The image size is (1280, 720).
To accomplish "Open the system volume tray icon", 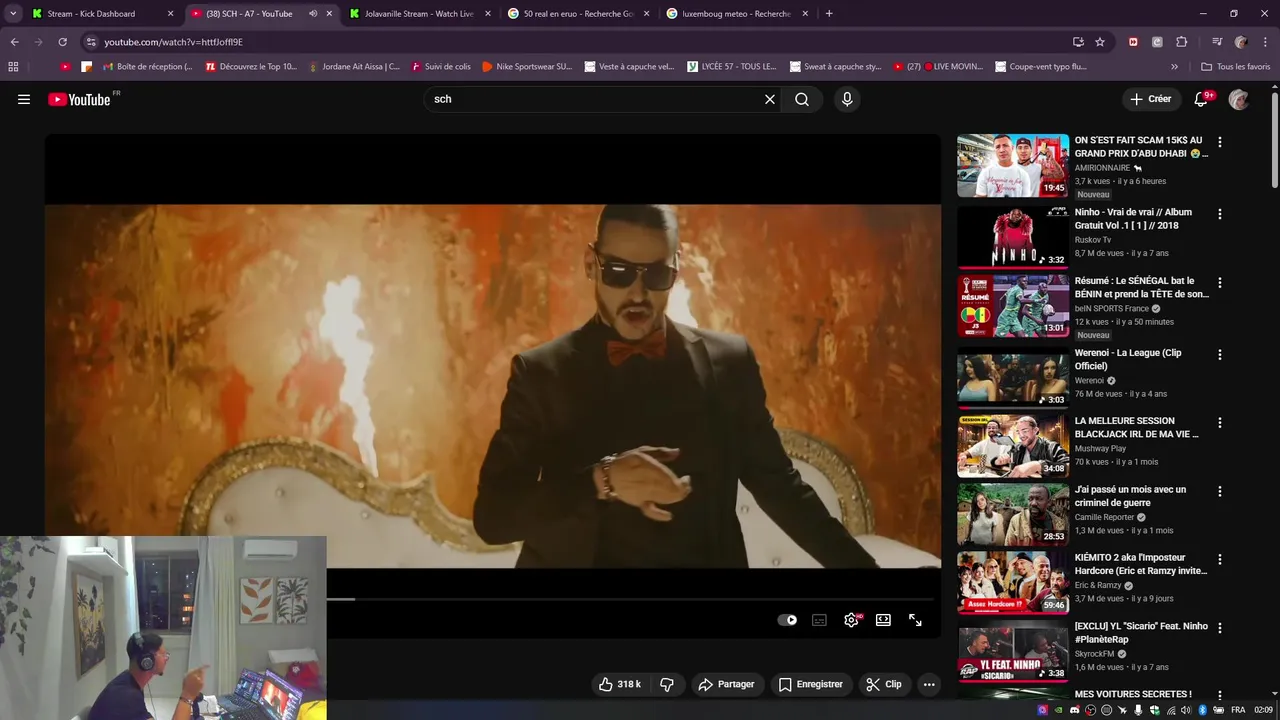I will (1186, 710).
